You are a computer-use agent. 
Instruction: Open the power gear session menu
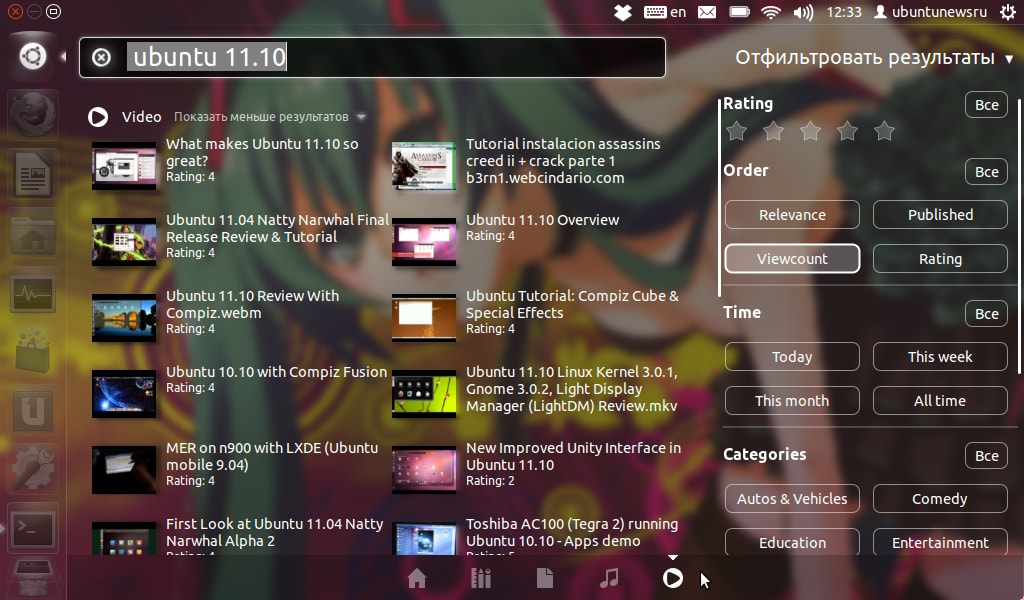[1008, 12]
